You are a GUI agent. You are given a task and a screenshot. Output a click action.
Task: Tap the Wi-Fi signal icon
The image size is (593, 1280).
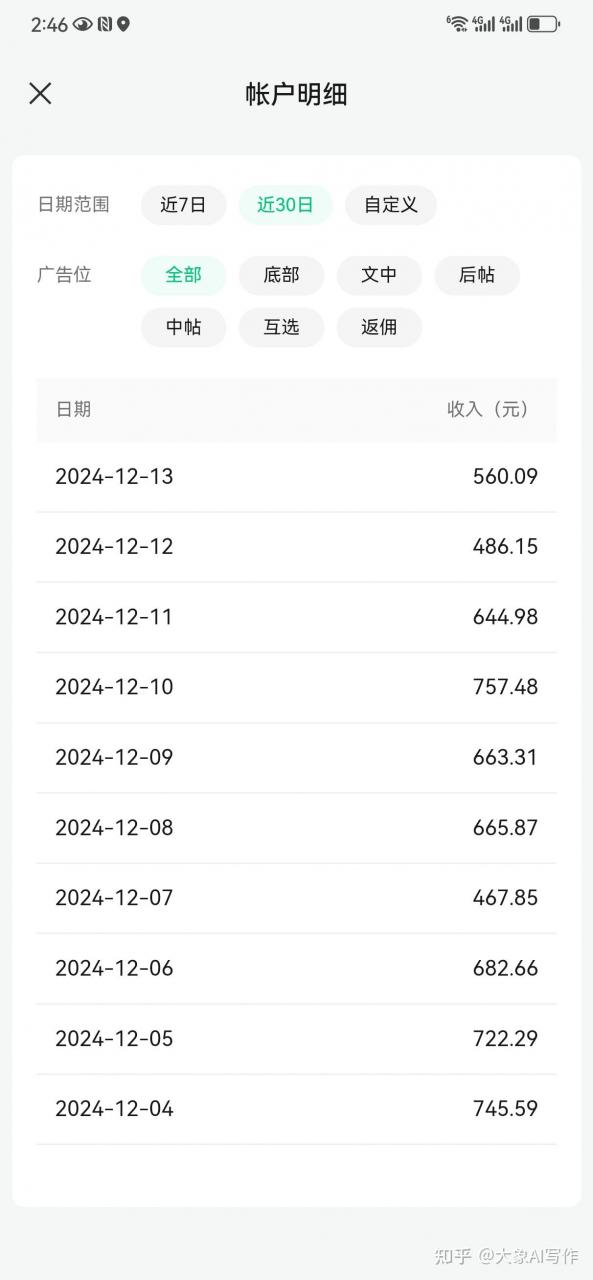[x=457, y=23]
